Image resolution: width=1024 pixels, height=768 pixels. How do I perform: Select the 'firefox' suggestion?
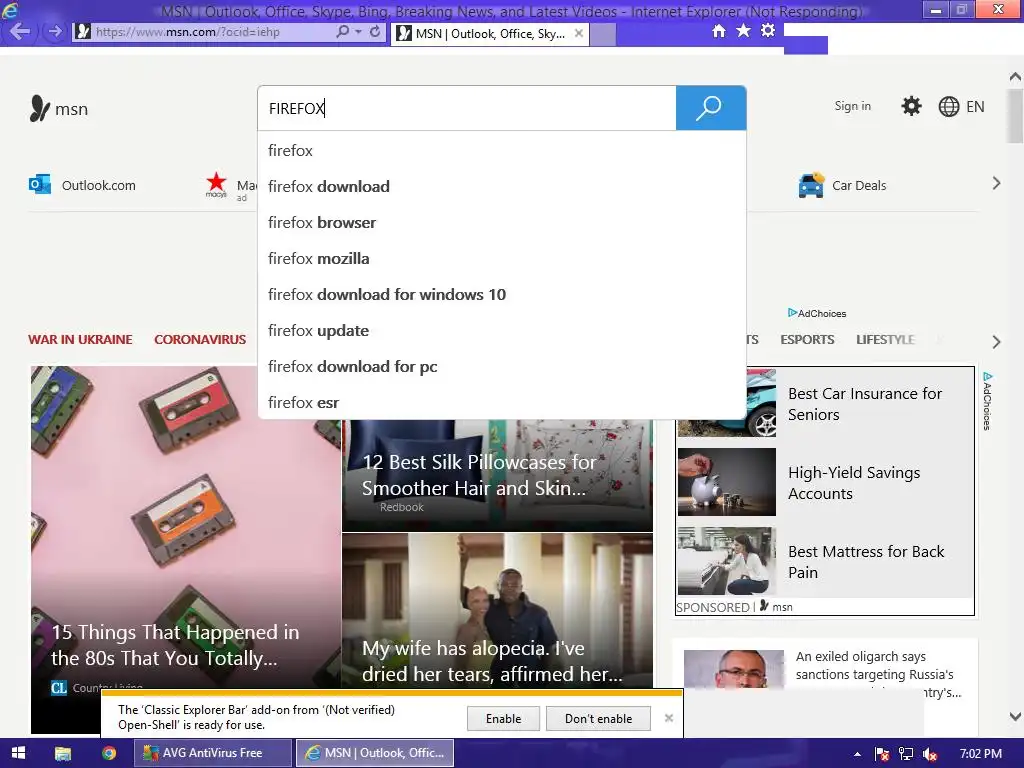[x=502, y=151]
